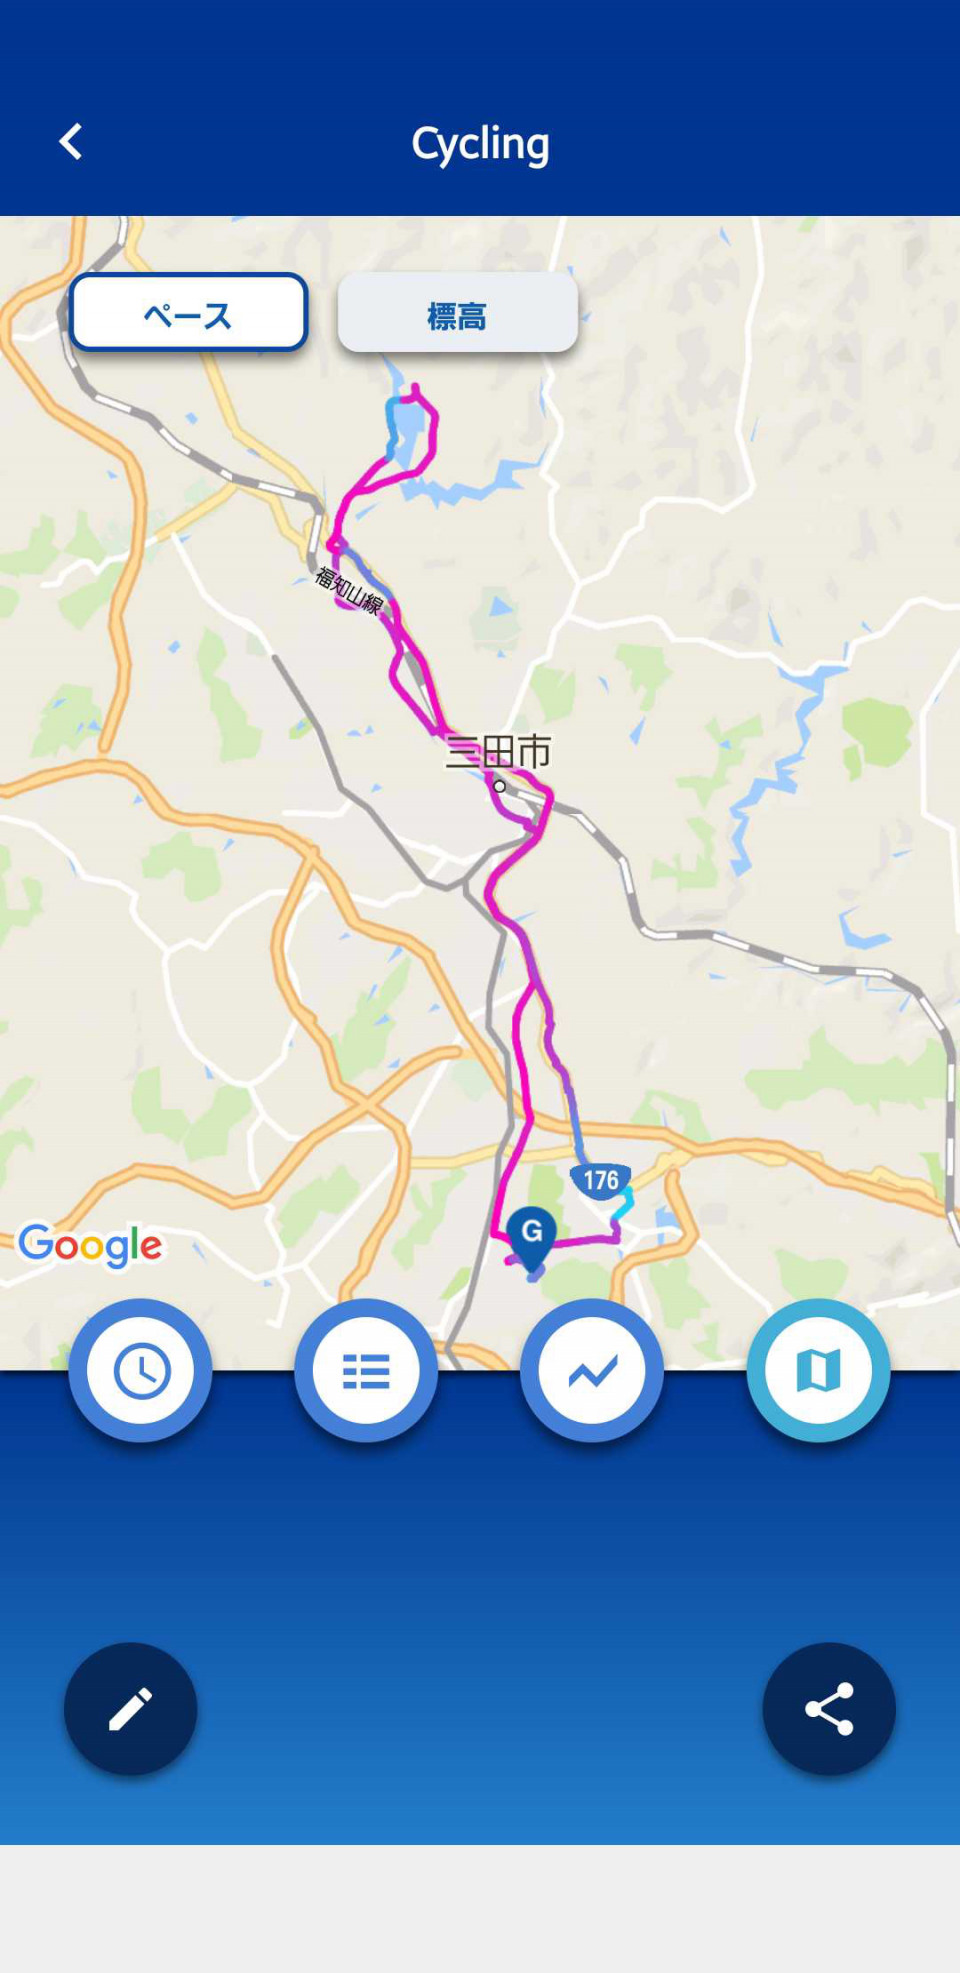Viewport: 960px width, 1973px height.
Task: Switch route coloring to 標高
Action: (458, 313)
